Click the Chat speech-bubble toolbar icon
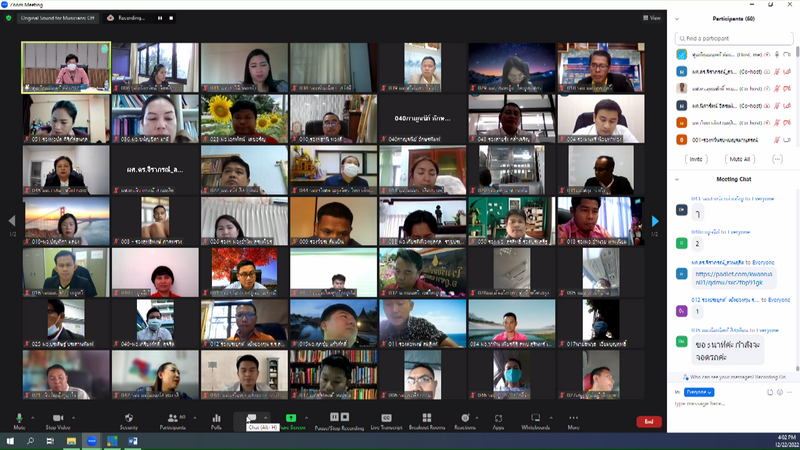 (252, 418)
